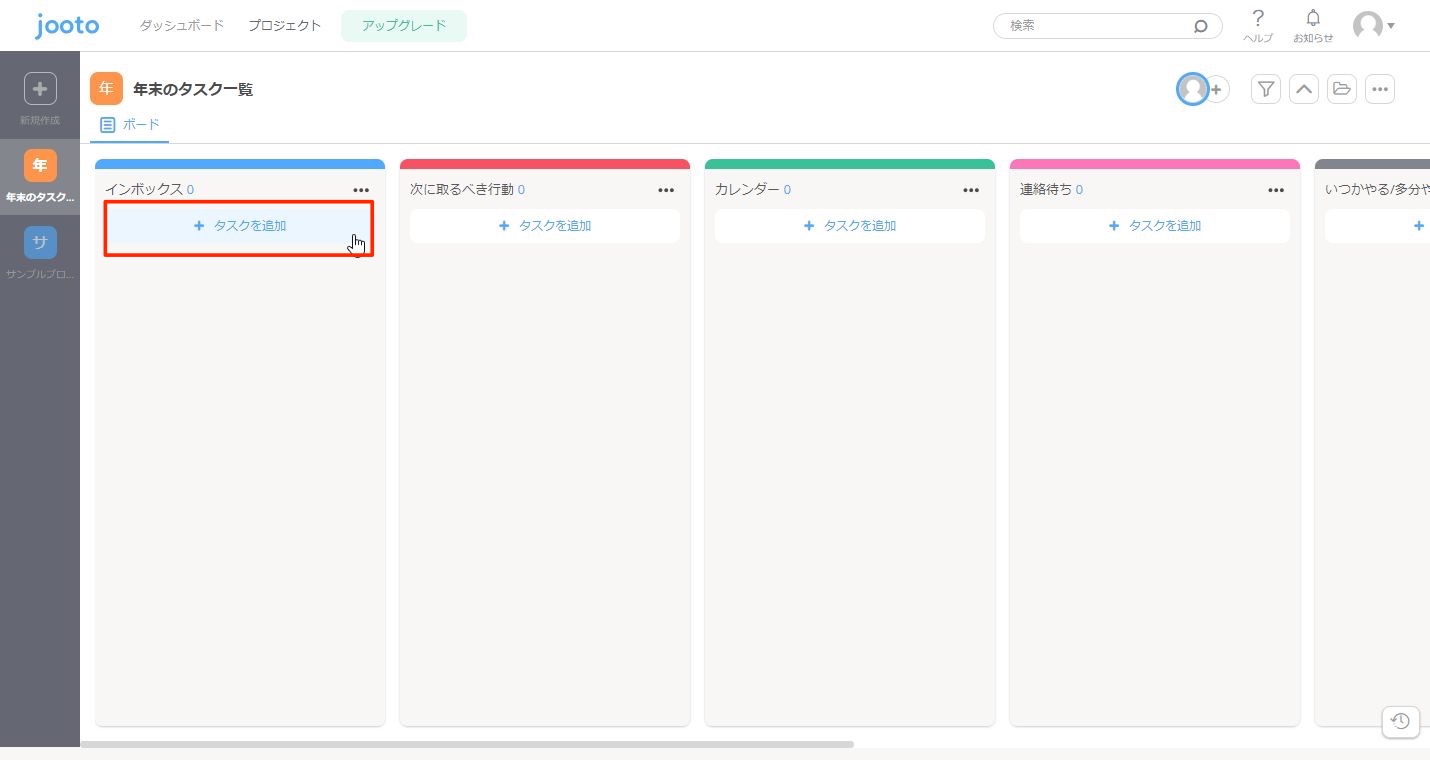This screenshot has height=760, width=1430.
Task: Open the filter funnel icon
Action: 1266,89
